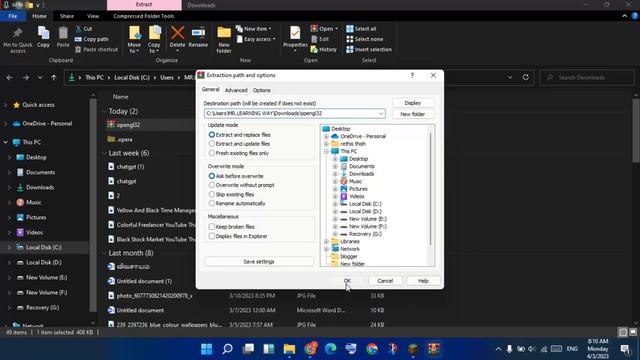Image resolution: width=640 pixels, height=360 pixels.
Task: Navigate back with the Back arrow
Action: click(9, 77)
